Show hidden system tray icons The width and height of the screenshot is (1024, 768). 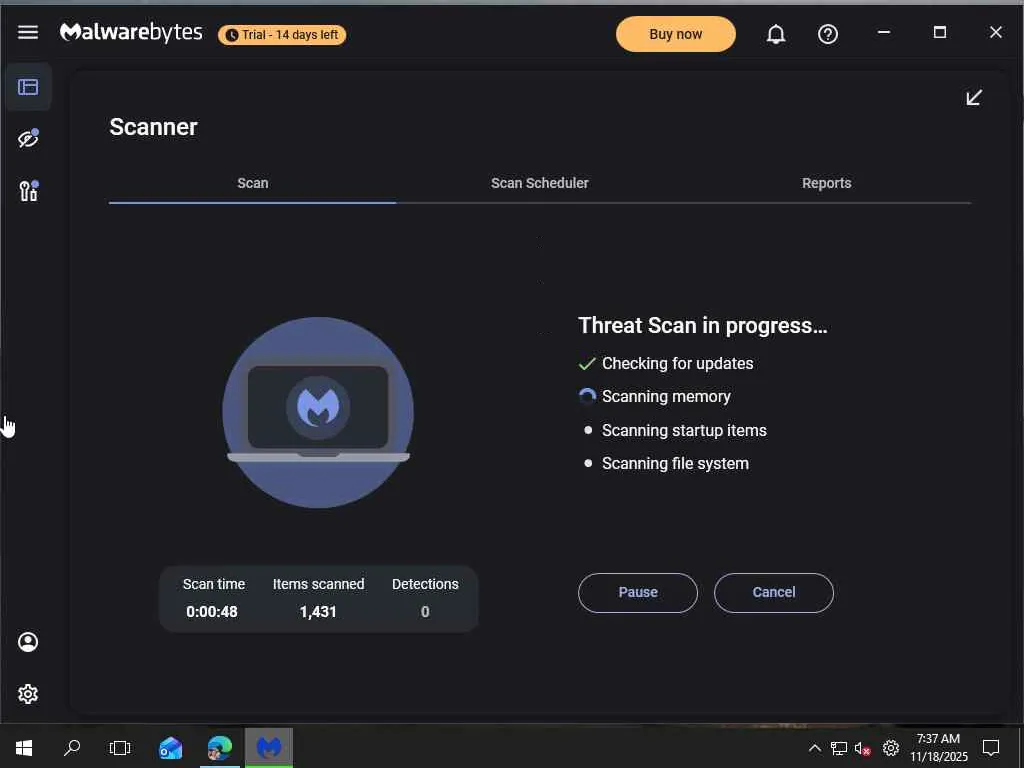[814, 748]
